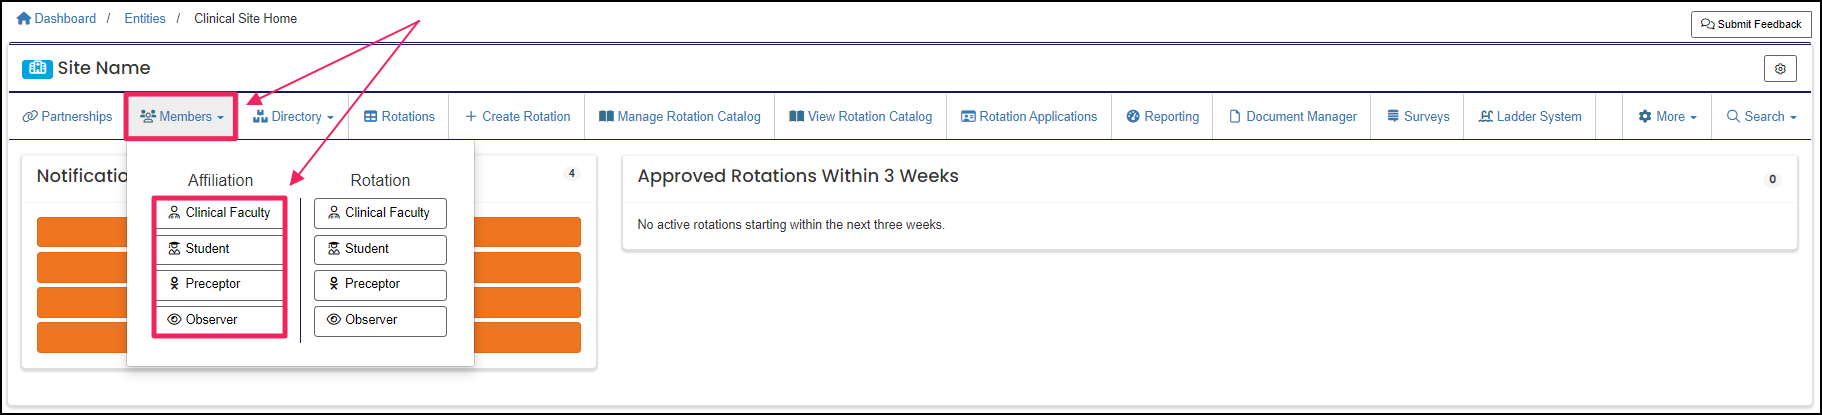Screen dimensions: 1822x415
Task: Select Affiliation Student option
Action: [x=220, y=249]
